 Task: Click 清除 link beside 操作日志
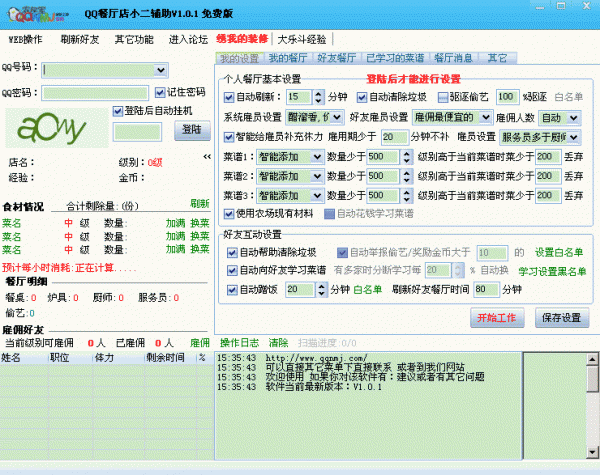pos(278,343)
